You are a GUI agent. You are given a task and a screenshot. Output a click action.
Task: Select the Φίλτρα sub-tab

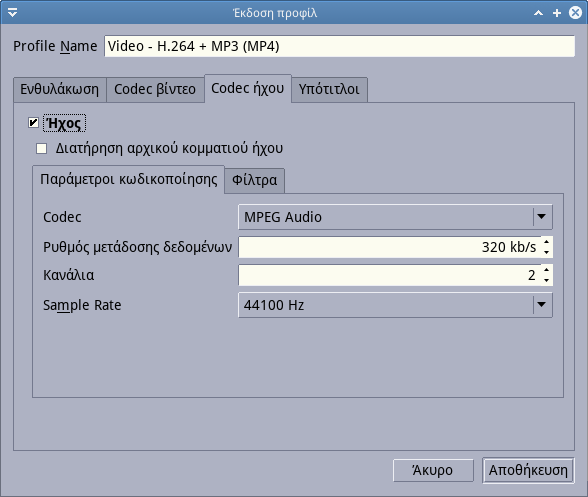[255, 181]
